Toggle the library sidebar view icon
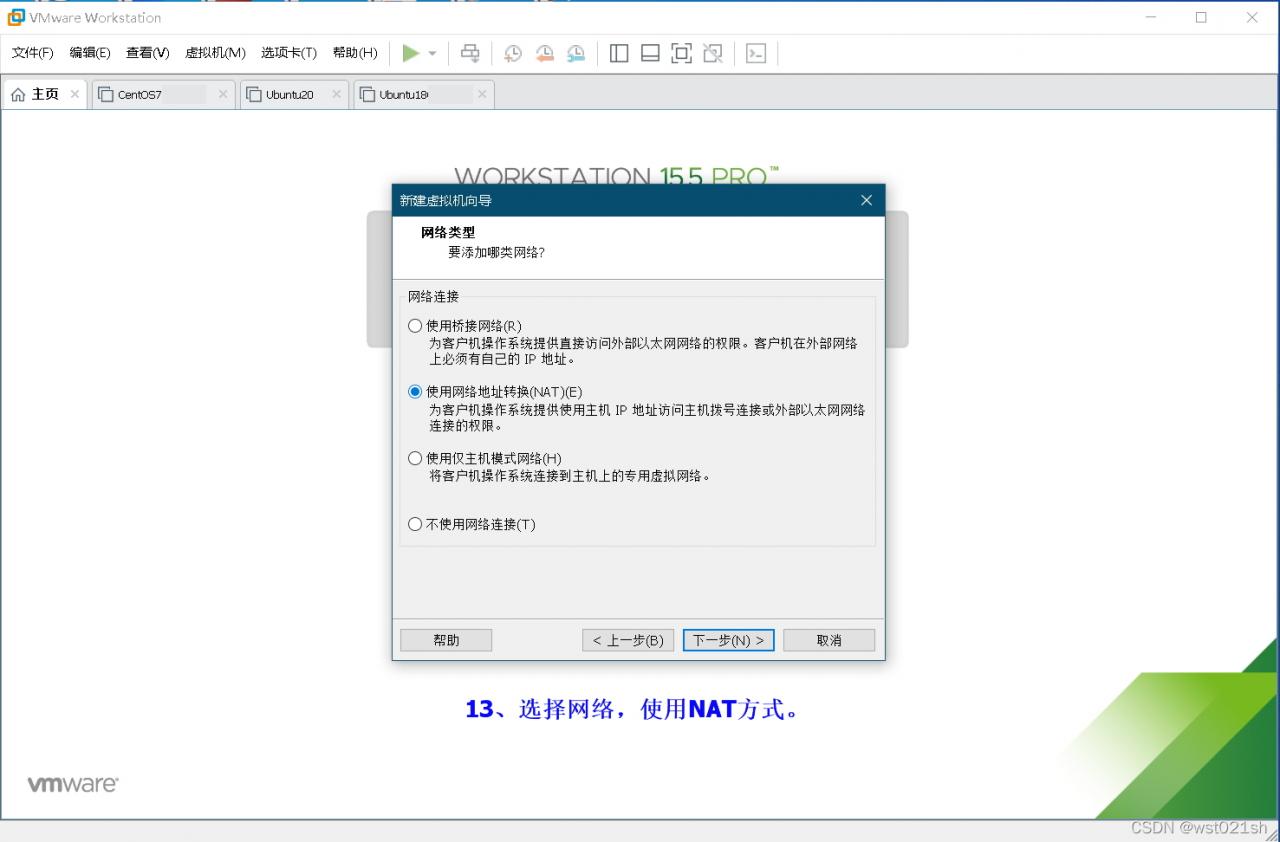 click(619, 53)
